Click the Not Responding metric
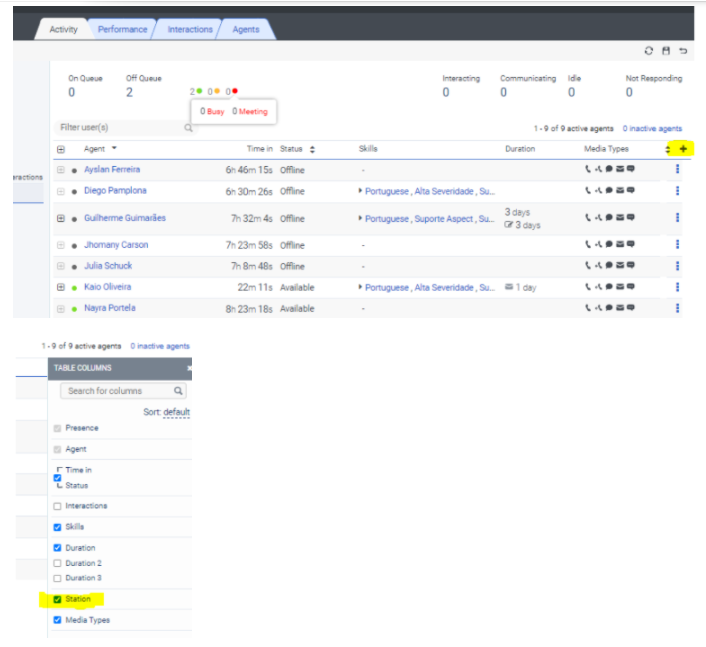The width and height of the screenshot is (706, 647). click(x=654, y=86)
